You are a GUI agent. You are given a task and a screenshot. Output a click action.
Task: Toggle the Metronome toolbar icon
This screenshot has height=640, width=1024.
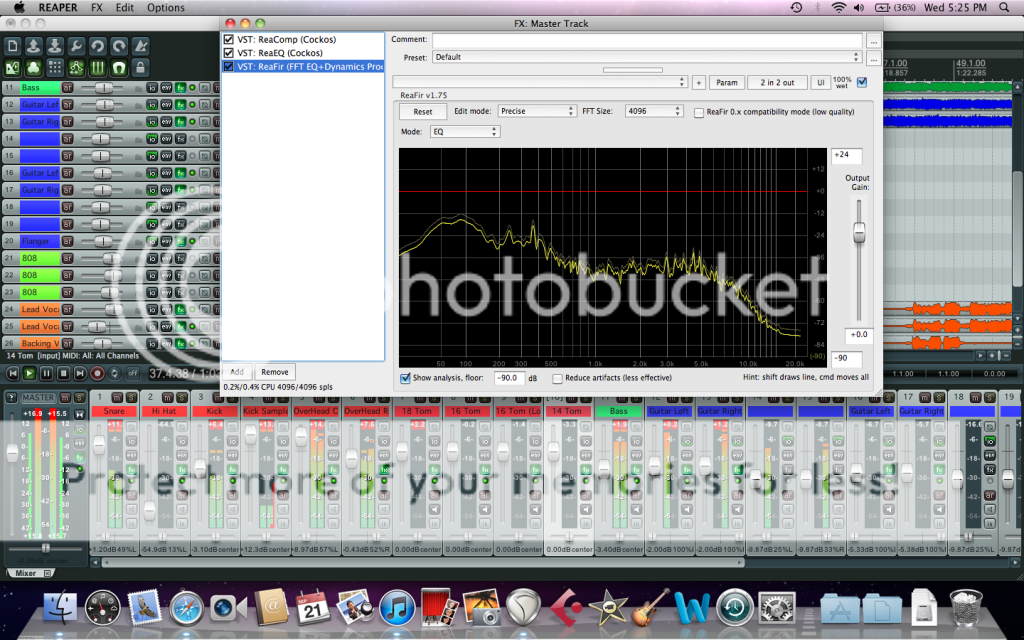pos(140,46)
